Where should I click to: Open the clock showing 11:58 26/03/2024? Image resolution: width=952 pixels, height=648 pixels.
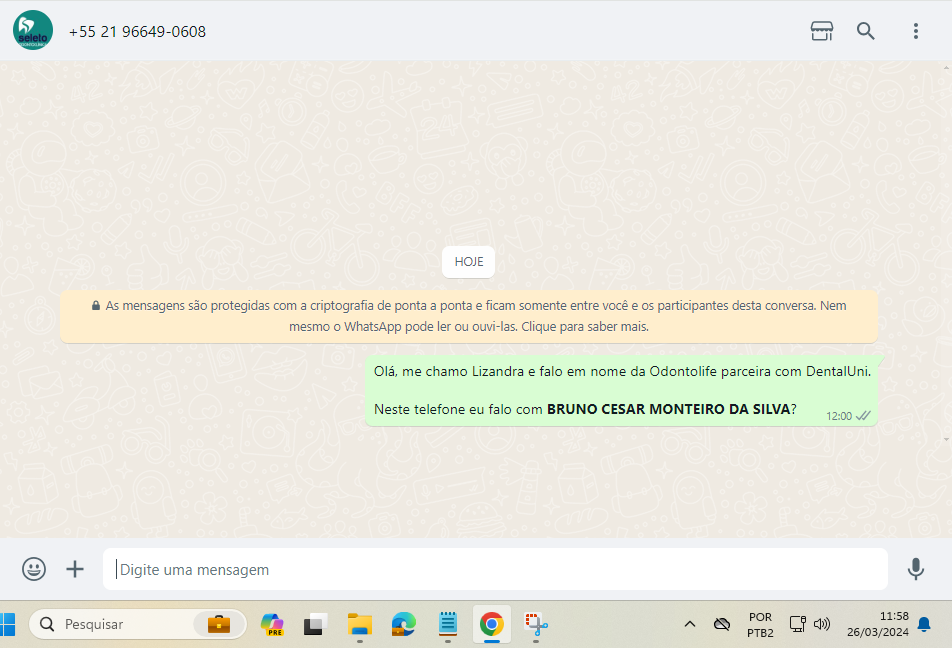878,624
